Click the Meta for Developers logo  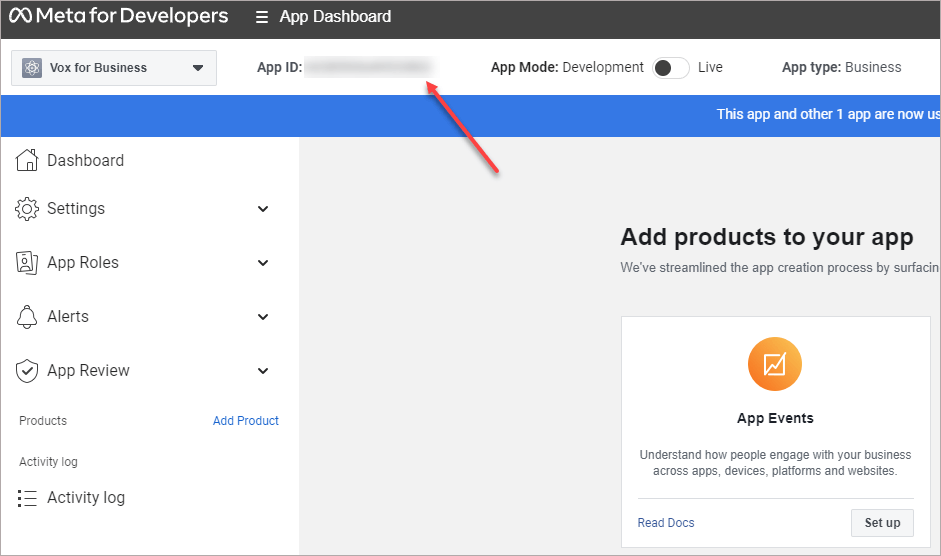tap(119, 16)
